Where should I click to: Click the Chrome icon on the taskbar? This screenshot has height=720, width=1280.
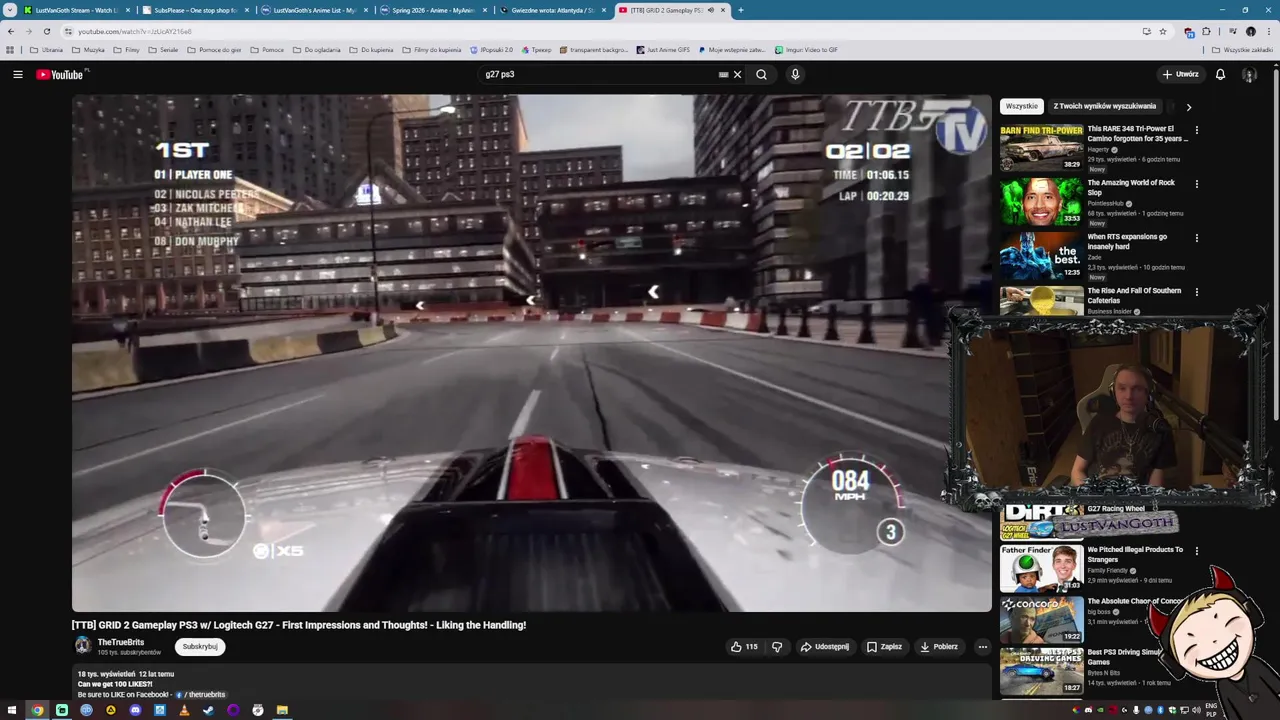click(x=37, y=710)
